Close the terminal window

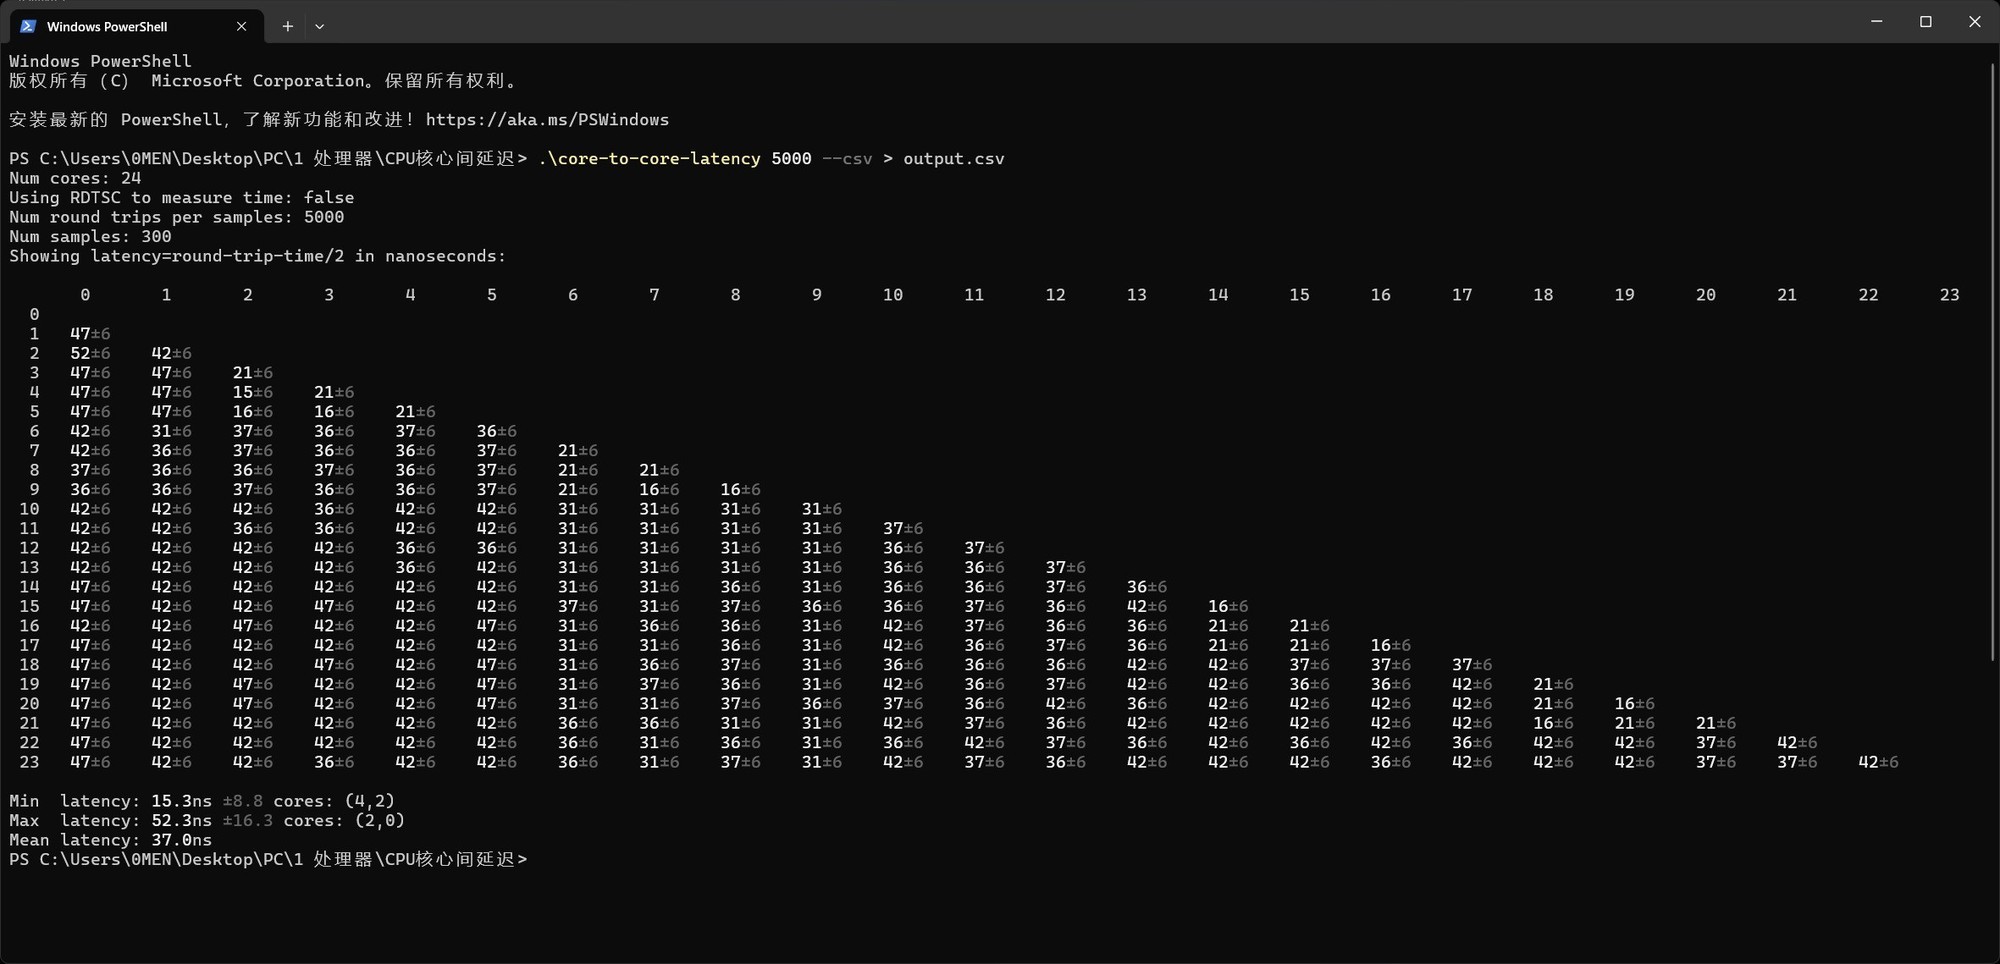(x=1974, y=22)
